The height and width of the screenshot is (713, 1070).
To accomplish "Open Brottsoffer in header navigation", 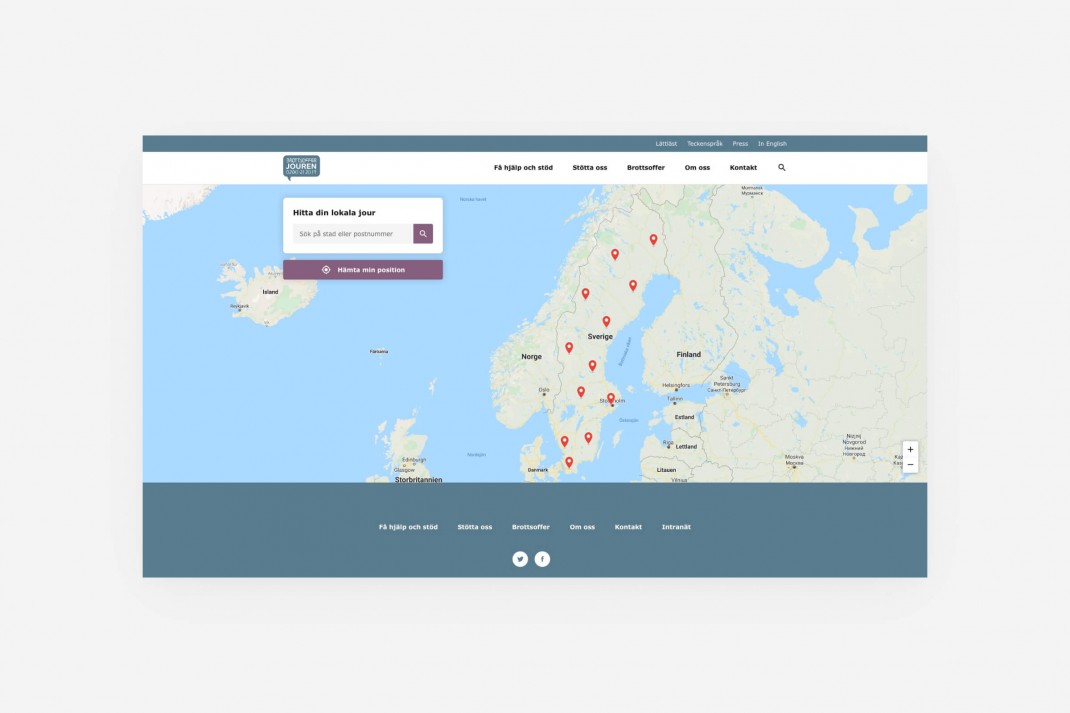I will tap(646, 167).
